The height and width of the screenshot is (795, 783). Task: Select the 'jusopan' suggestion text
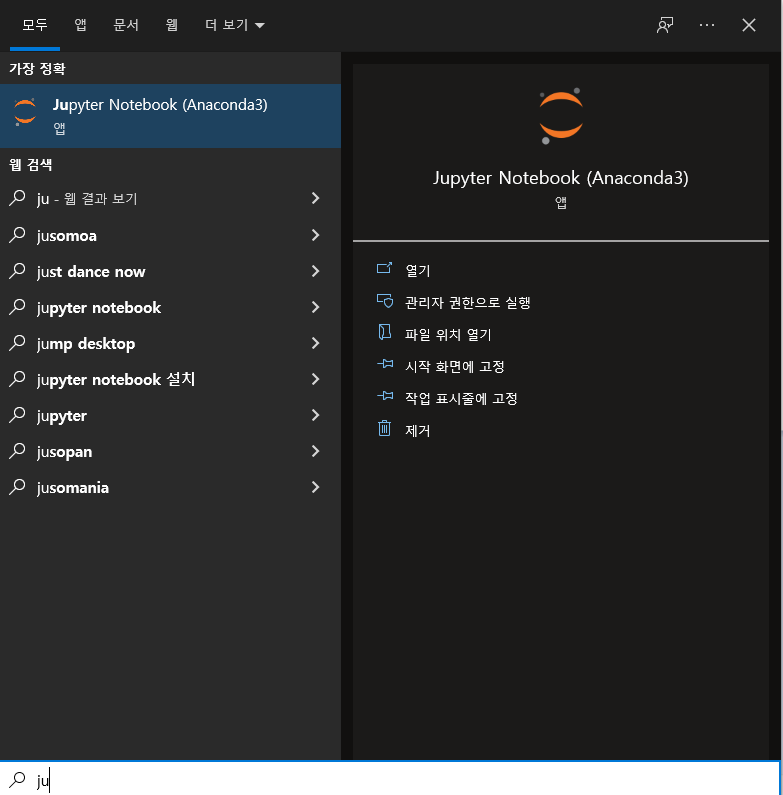[x=64, y=452]
